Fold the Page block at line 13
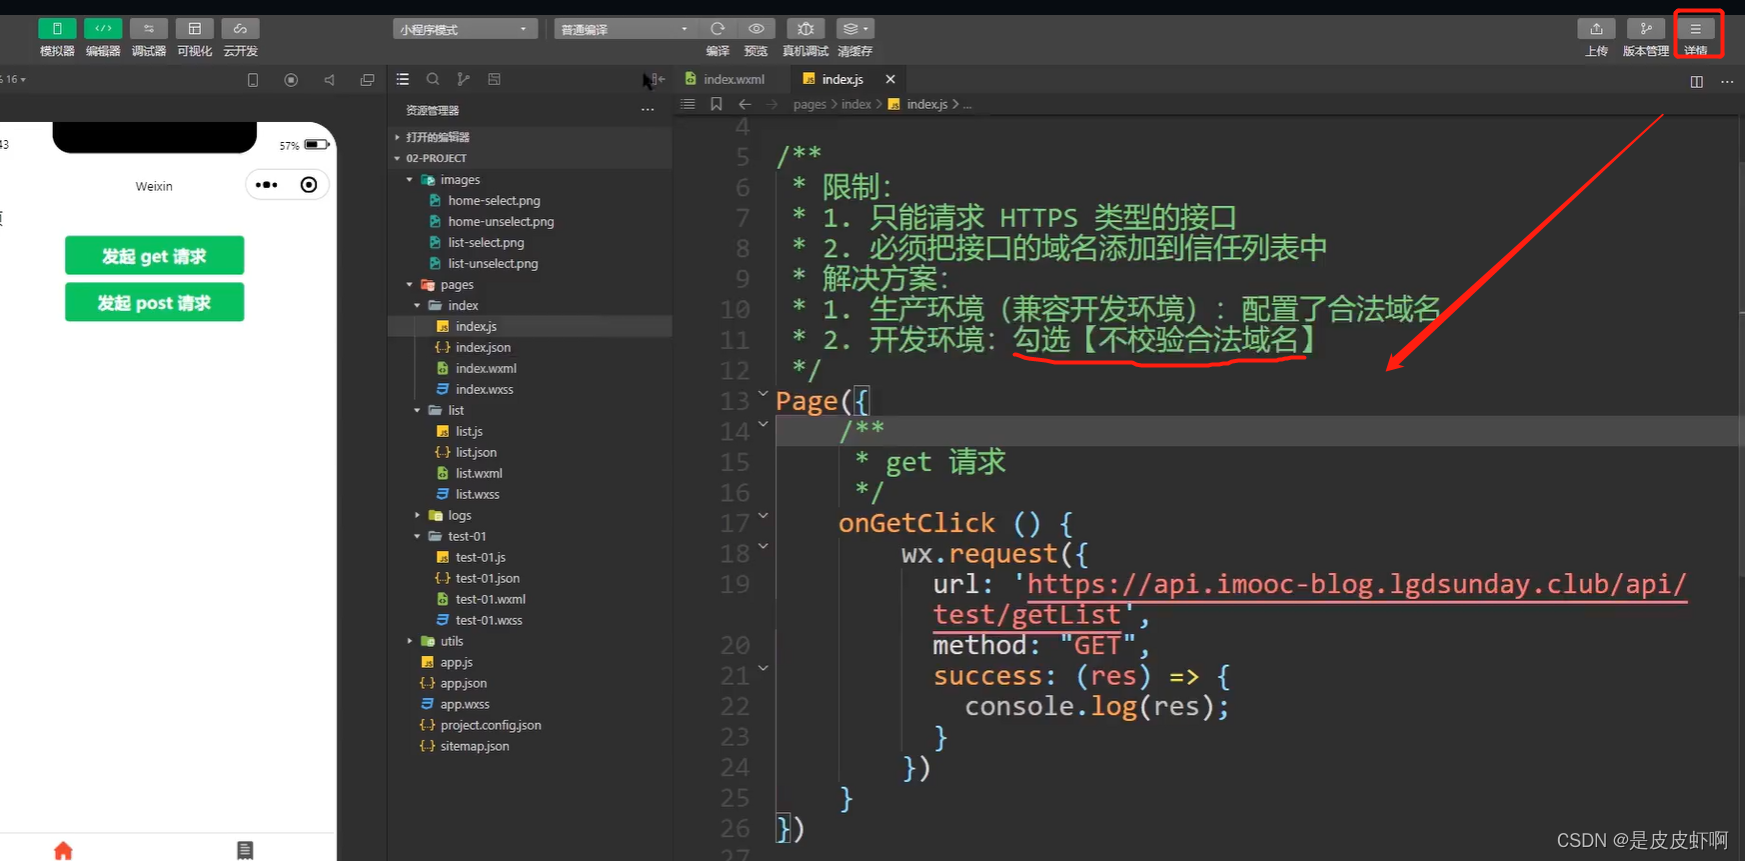The height and width of the screenshot is (861, 1745). click(x=763, y=394)
